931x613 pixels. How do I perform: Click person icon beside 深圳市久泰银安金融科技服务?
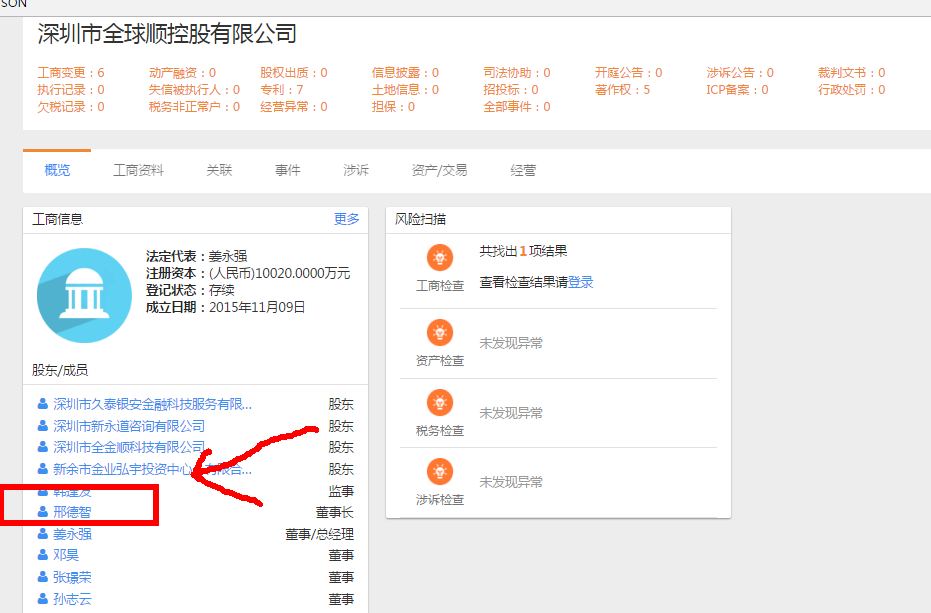click(x=43, y=404)
